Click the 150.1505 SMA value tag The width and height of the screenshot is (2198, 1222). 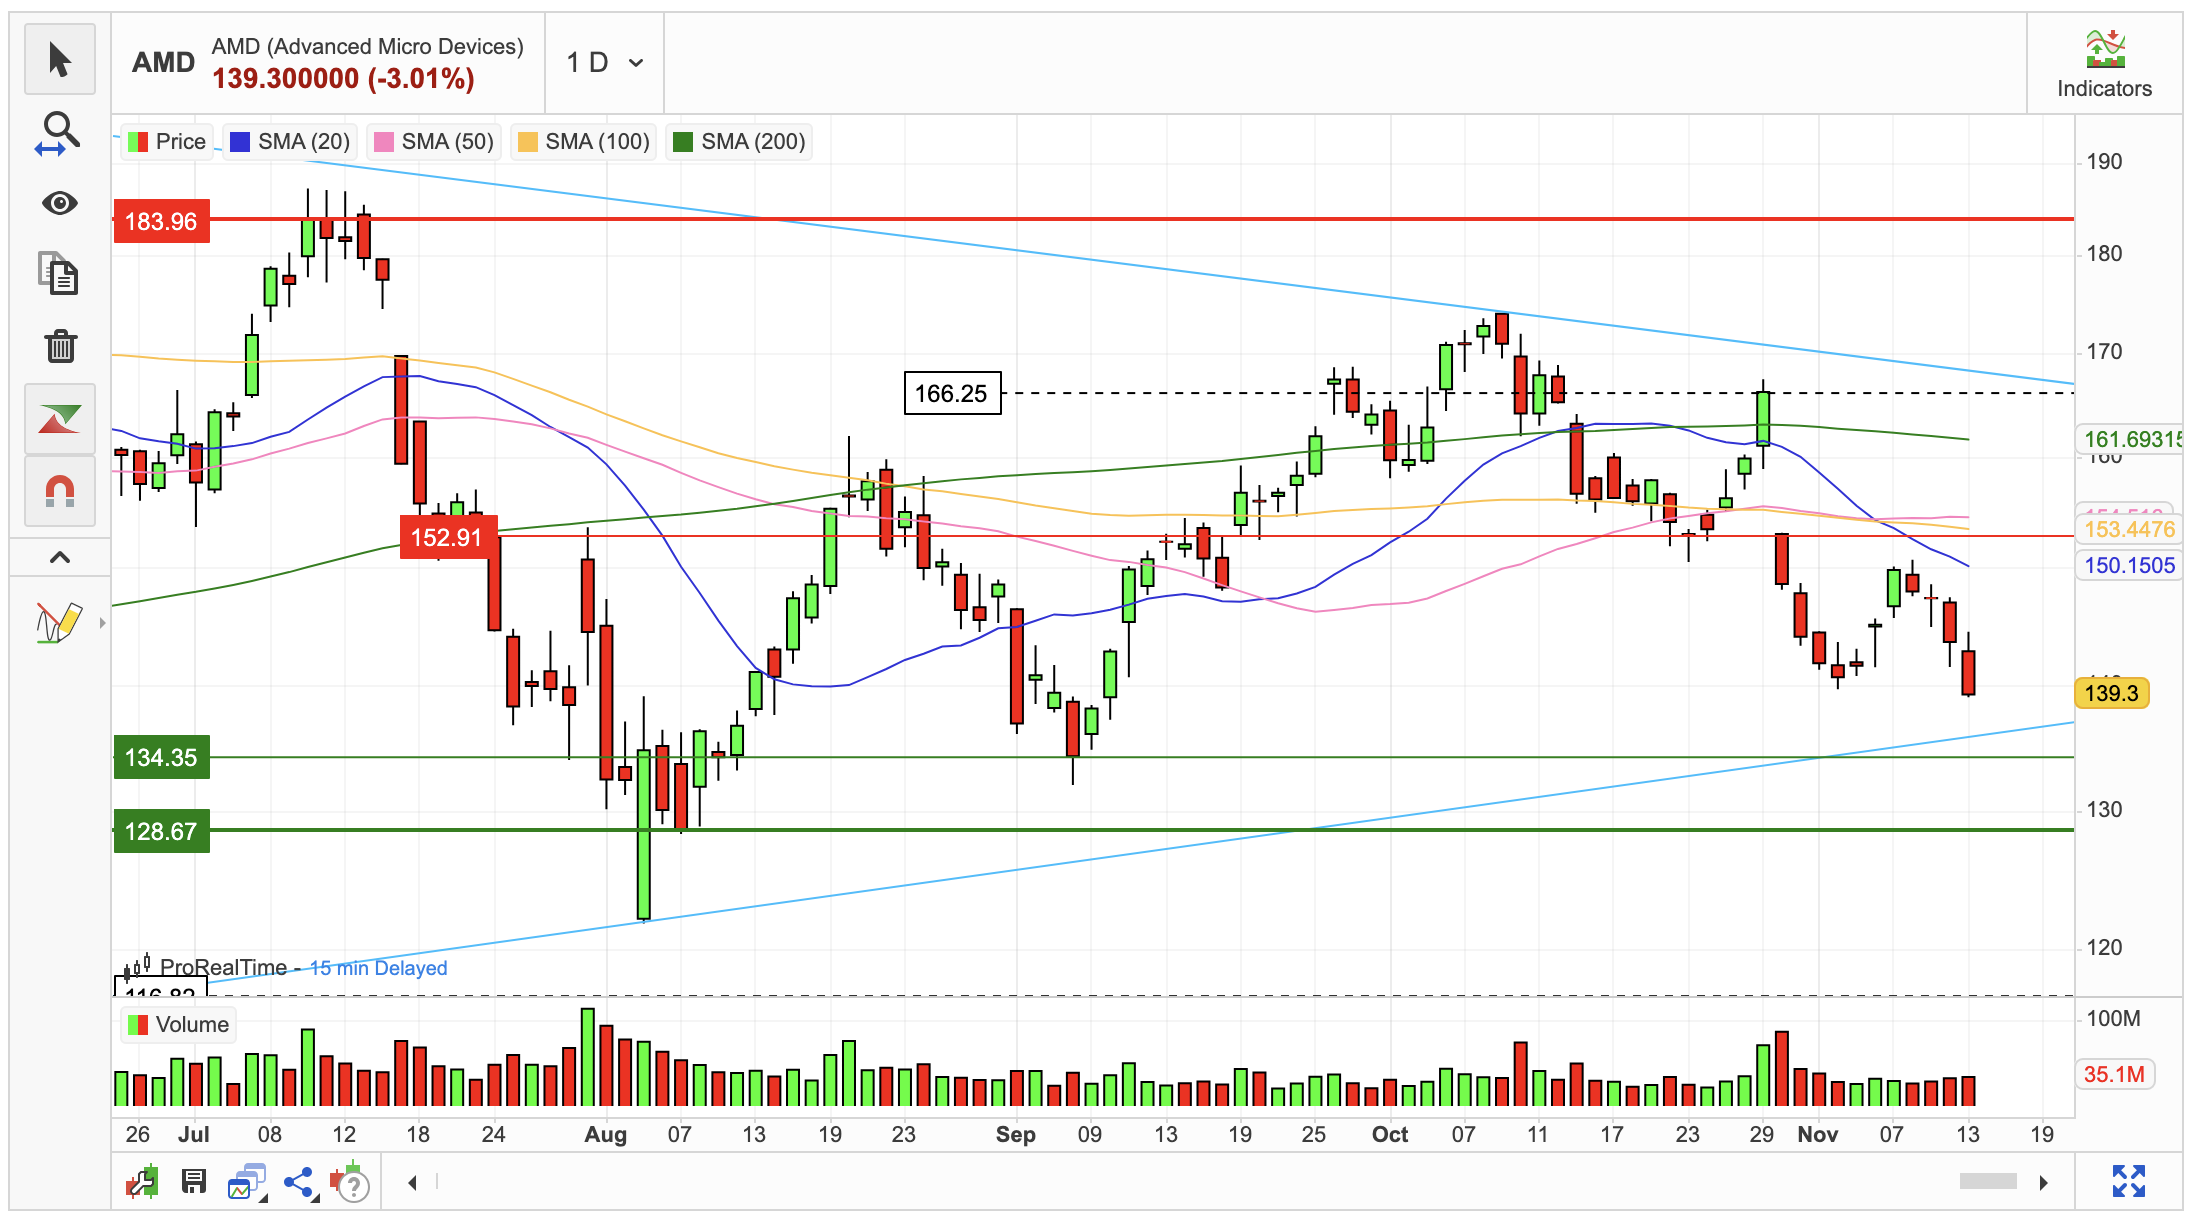(x=2128, y=566)
